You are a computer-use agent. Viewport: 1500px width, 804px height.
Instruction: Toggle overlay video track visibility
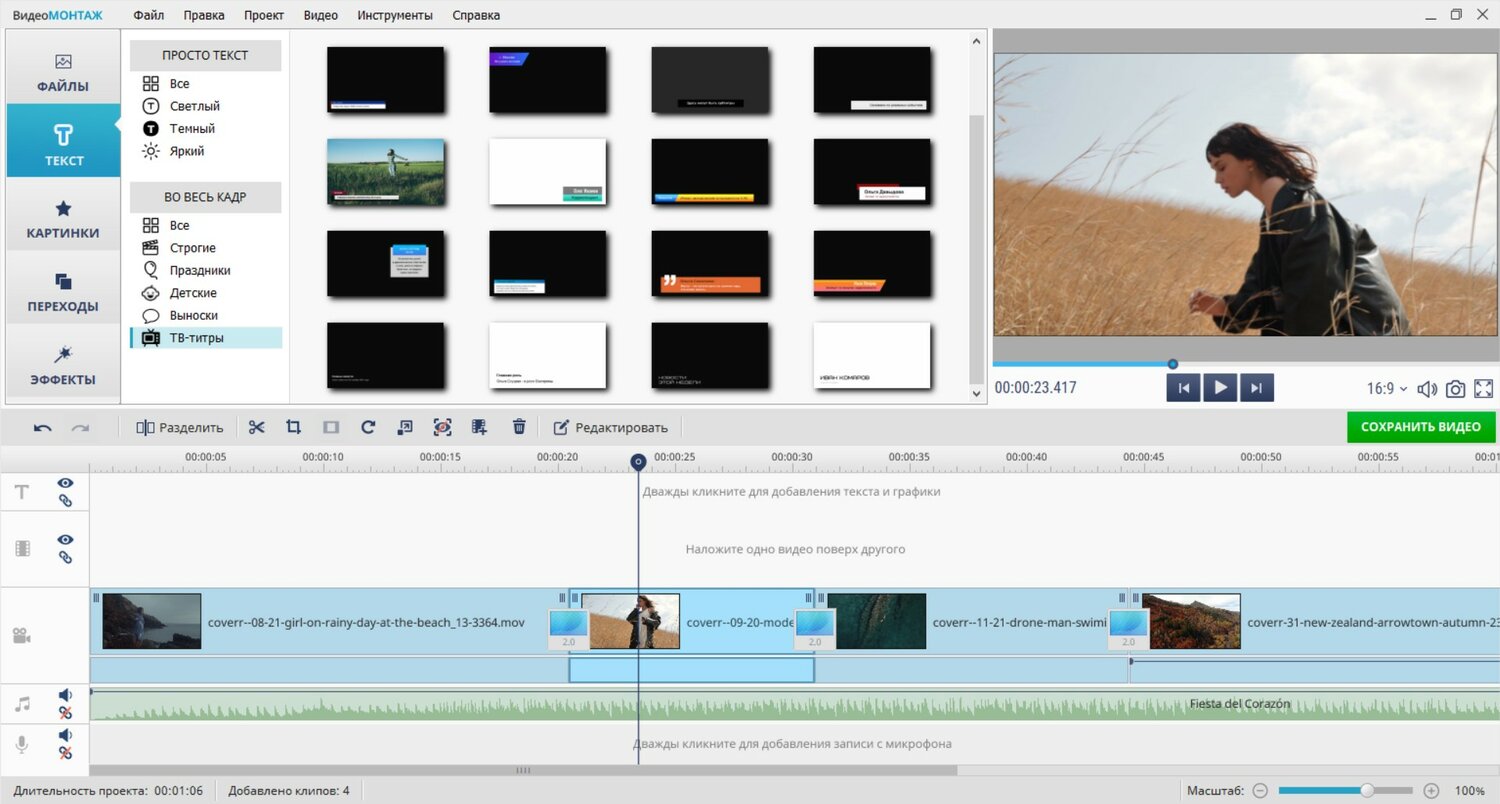point(65,540)
